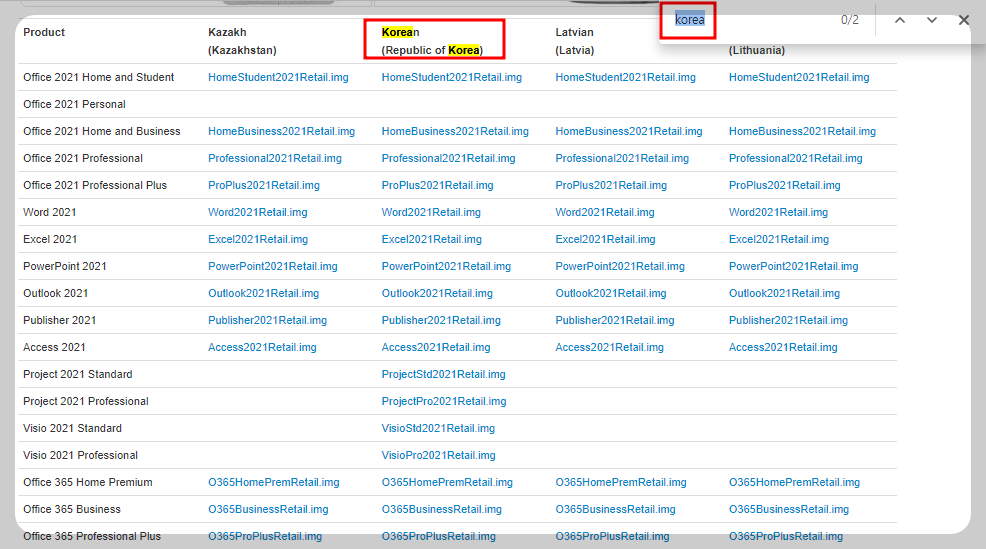
Task: Select the '0/2' find match count
Action: [850, 20]
